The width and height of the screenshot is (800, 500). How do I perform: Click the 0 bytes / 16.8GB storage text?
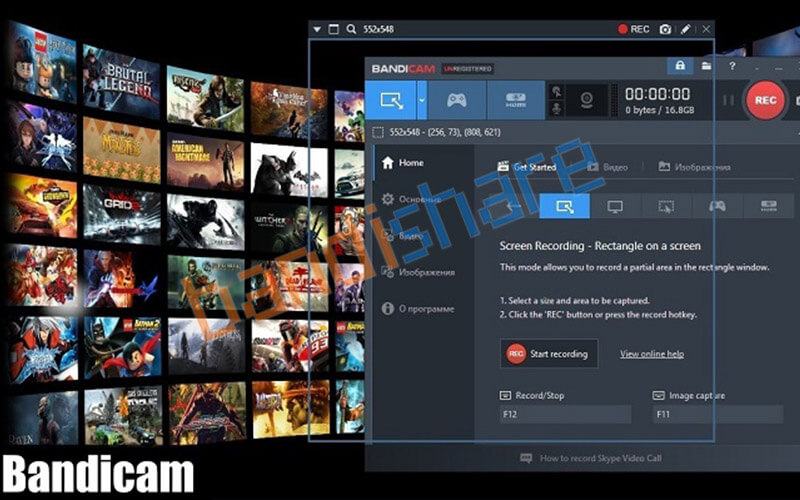(x=659, y=110)
